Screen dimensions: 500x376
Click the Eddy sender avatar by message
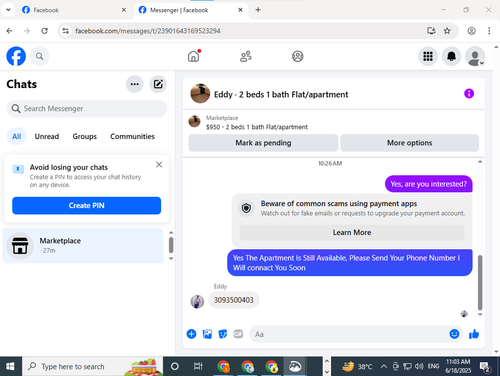coord(197,301)
